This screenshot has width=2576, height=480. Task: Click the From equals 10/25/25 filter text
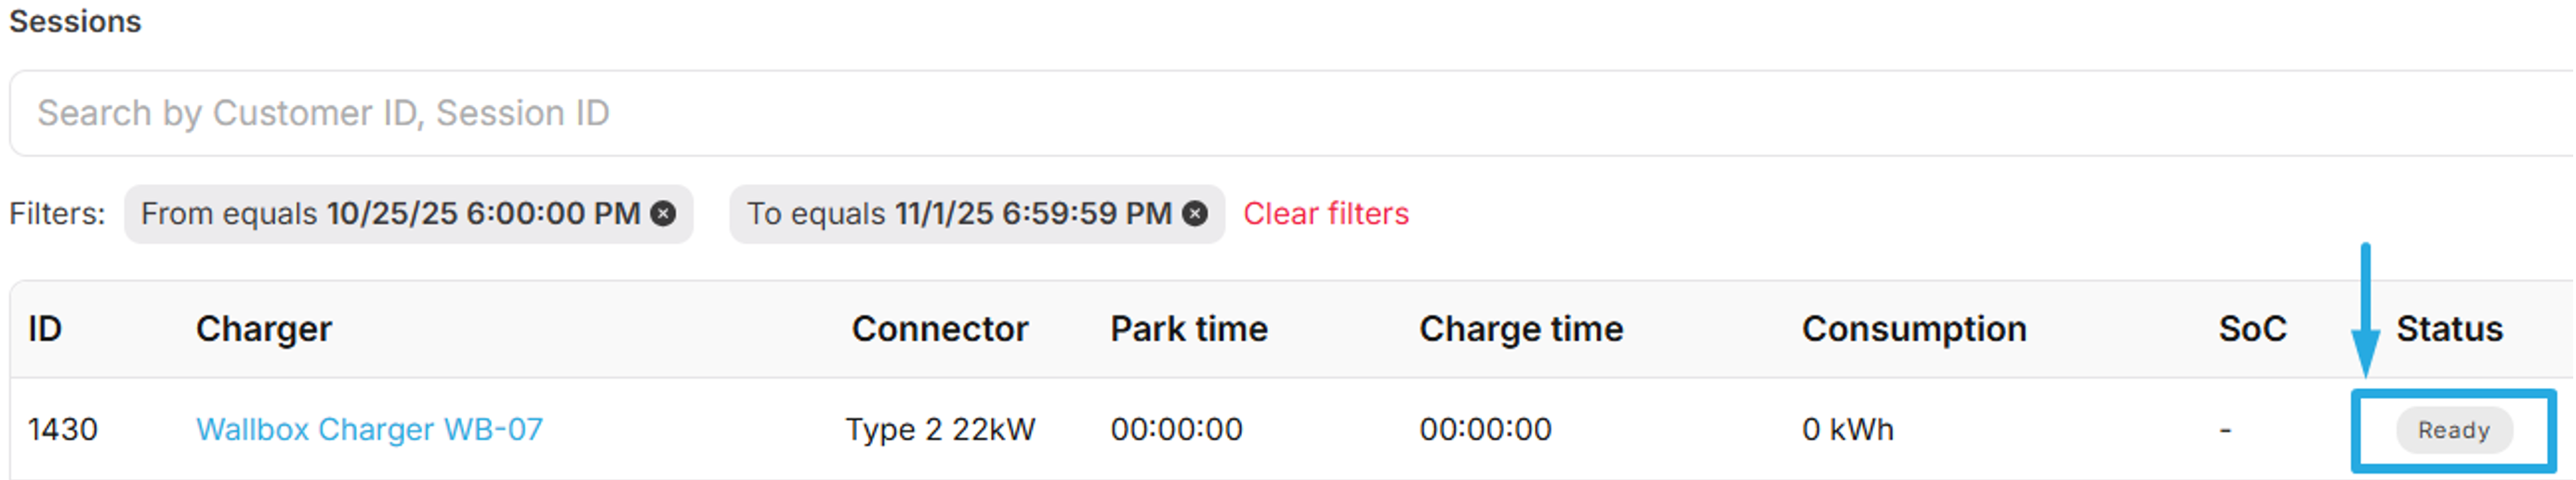click(390, 213)
